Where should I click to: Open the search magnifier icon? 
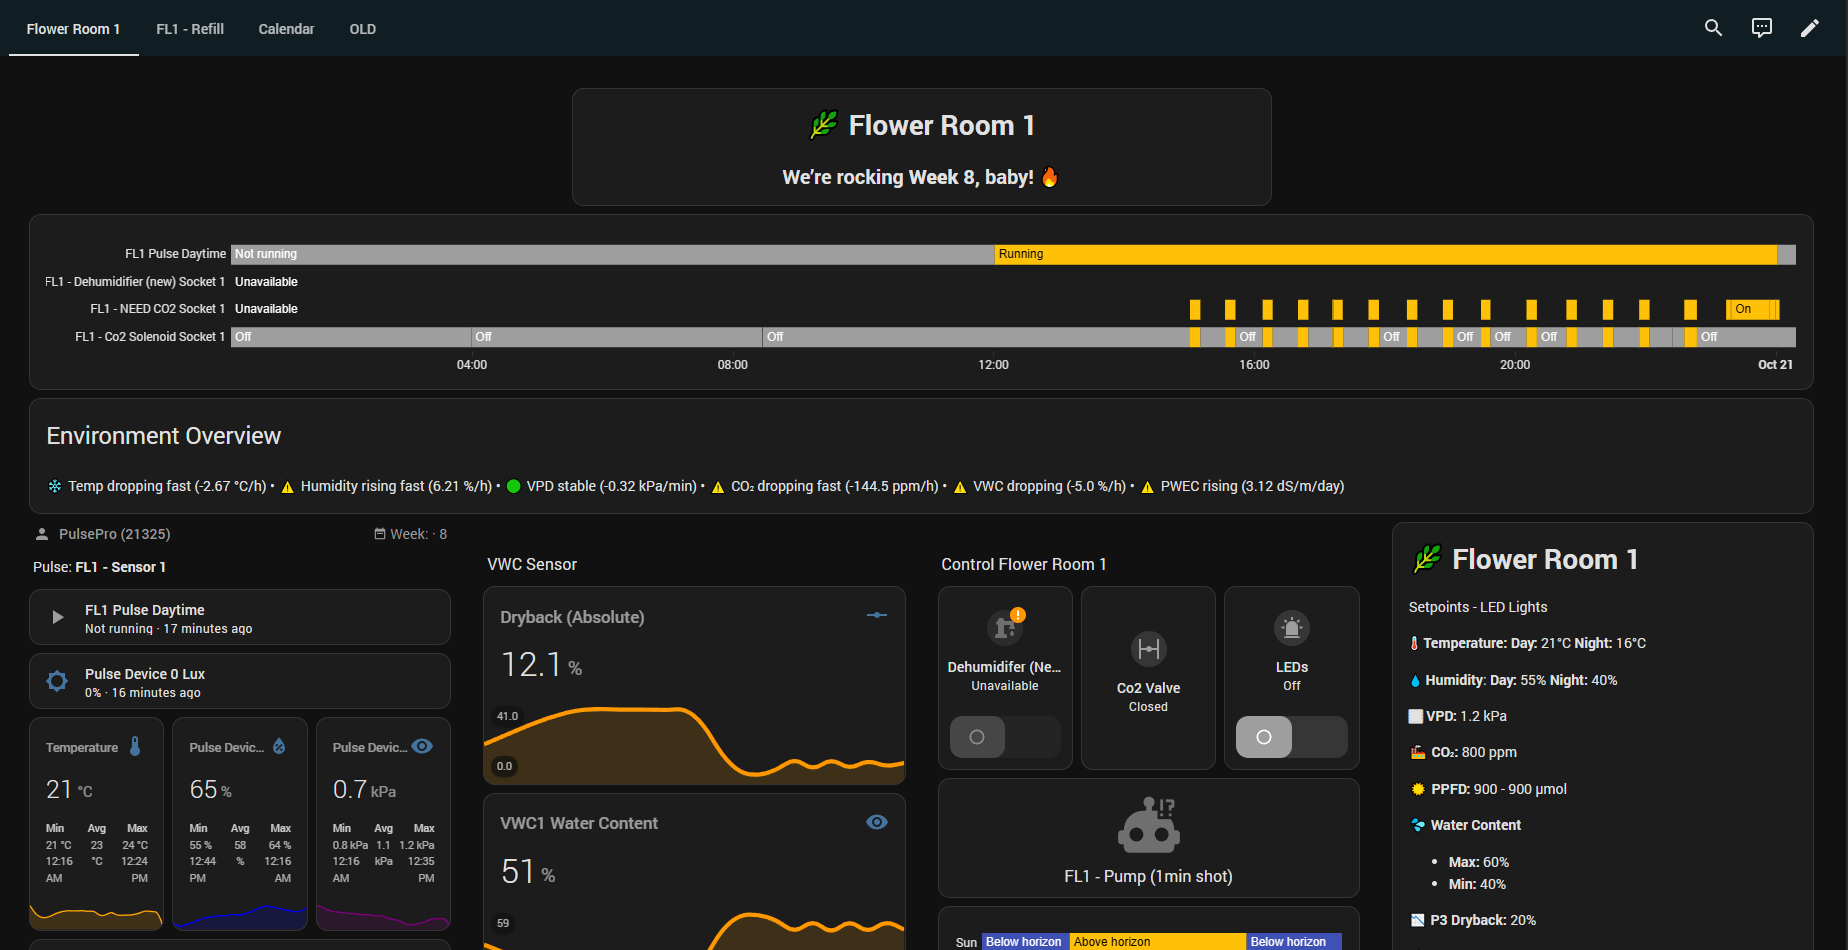pyautogui.click(x=1713, y=28)
